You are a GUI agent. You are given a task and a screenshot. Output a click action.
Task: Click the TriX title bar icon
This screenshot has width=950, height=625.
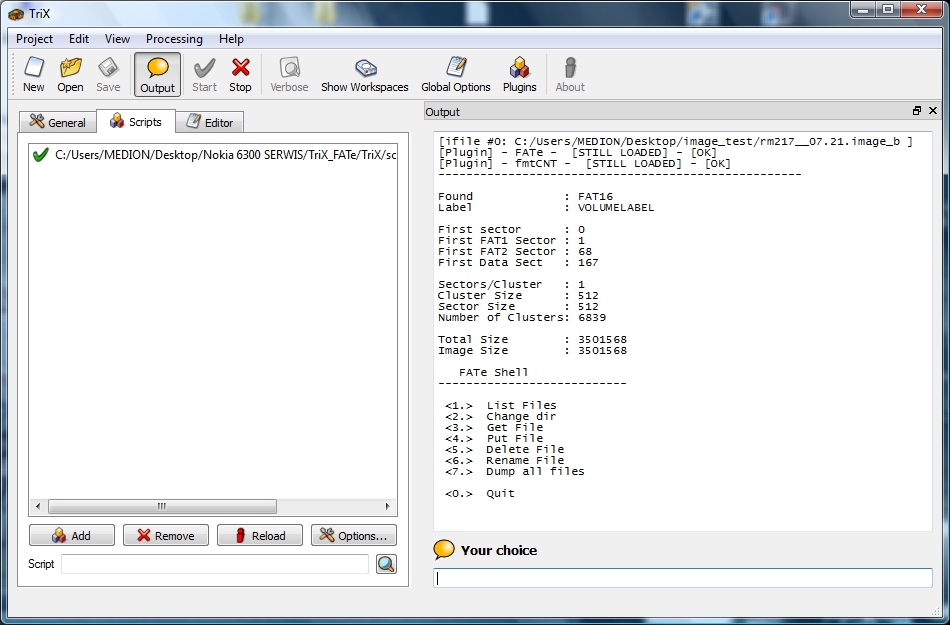pos(16,13)
